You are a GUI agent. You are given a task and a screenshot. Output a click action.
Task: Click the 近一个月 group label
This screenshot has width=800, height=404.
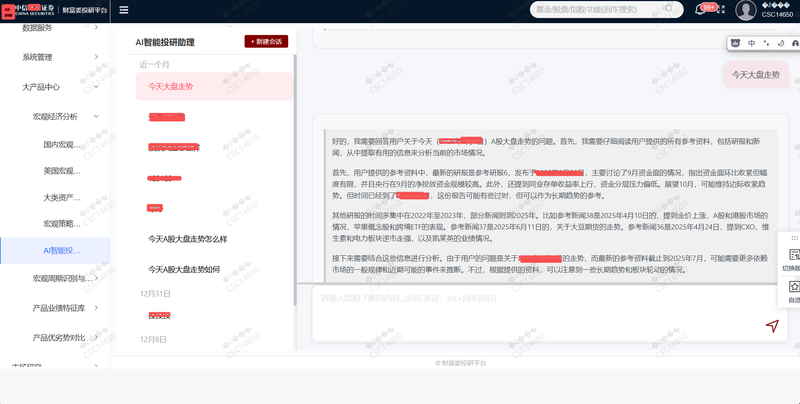(155, 65)
